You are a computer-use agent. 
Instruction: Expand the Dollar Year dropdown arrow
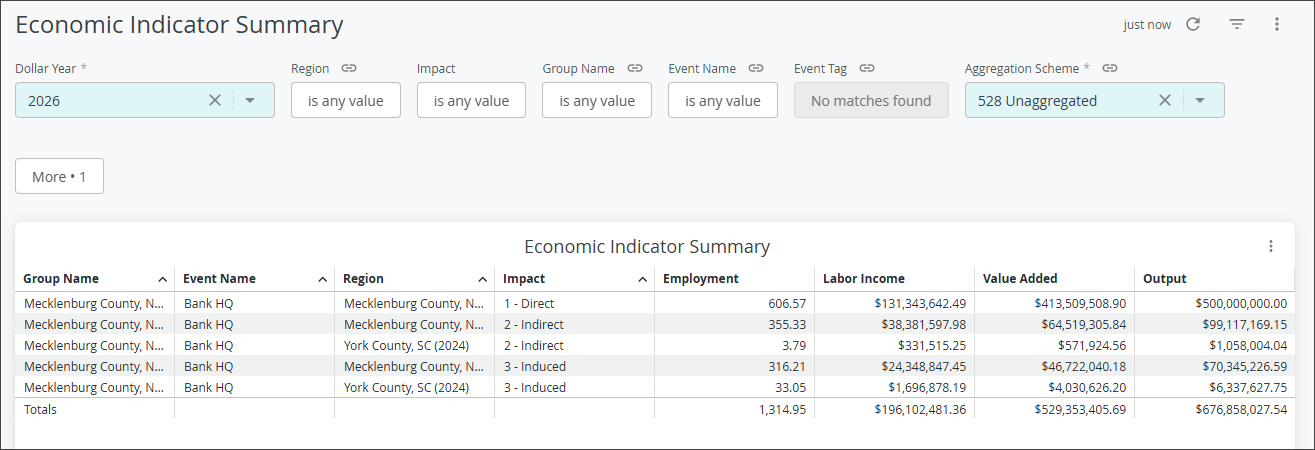pyautogui.click(x=250, y=100)
